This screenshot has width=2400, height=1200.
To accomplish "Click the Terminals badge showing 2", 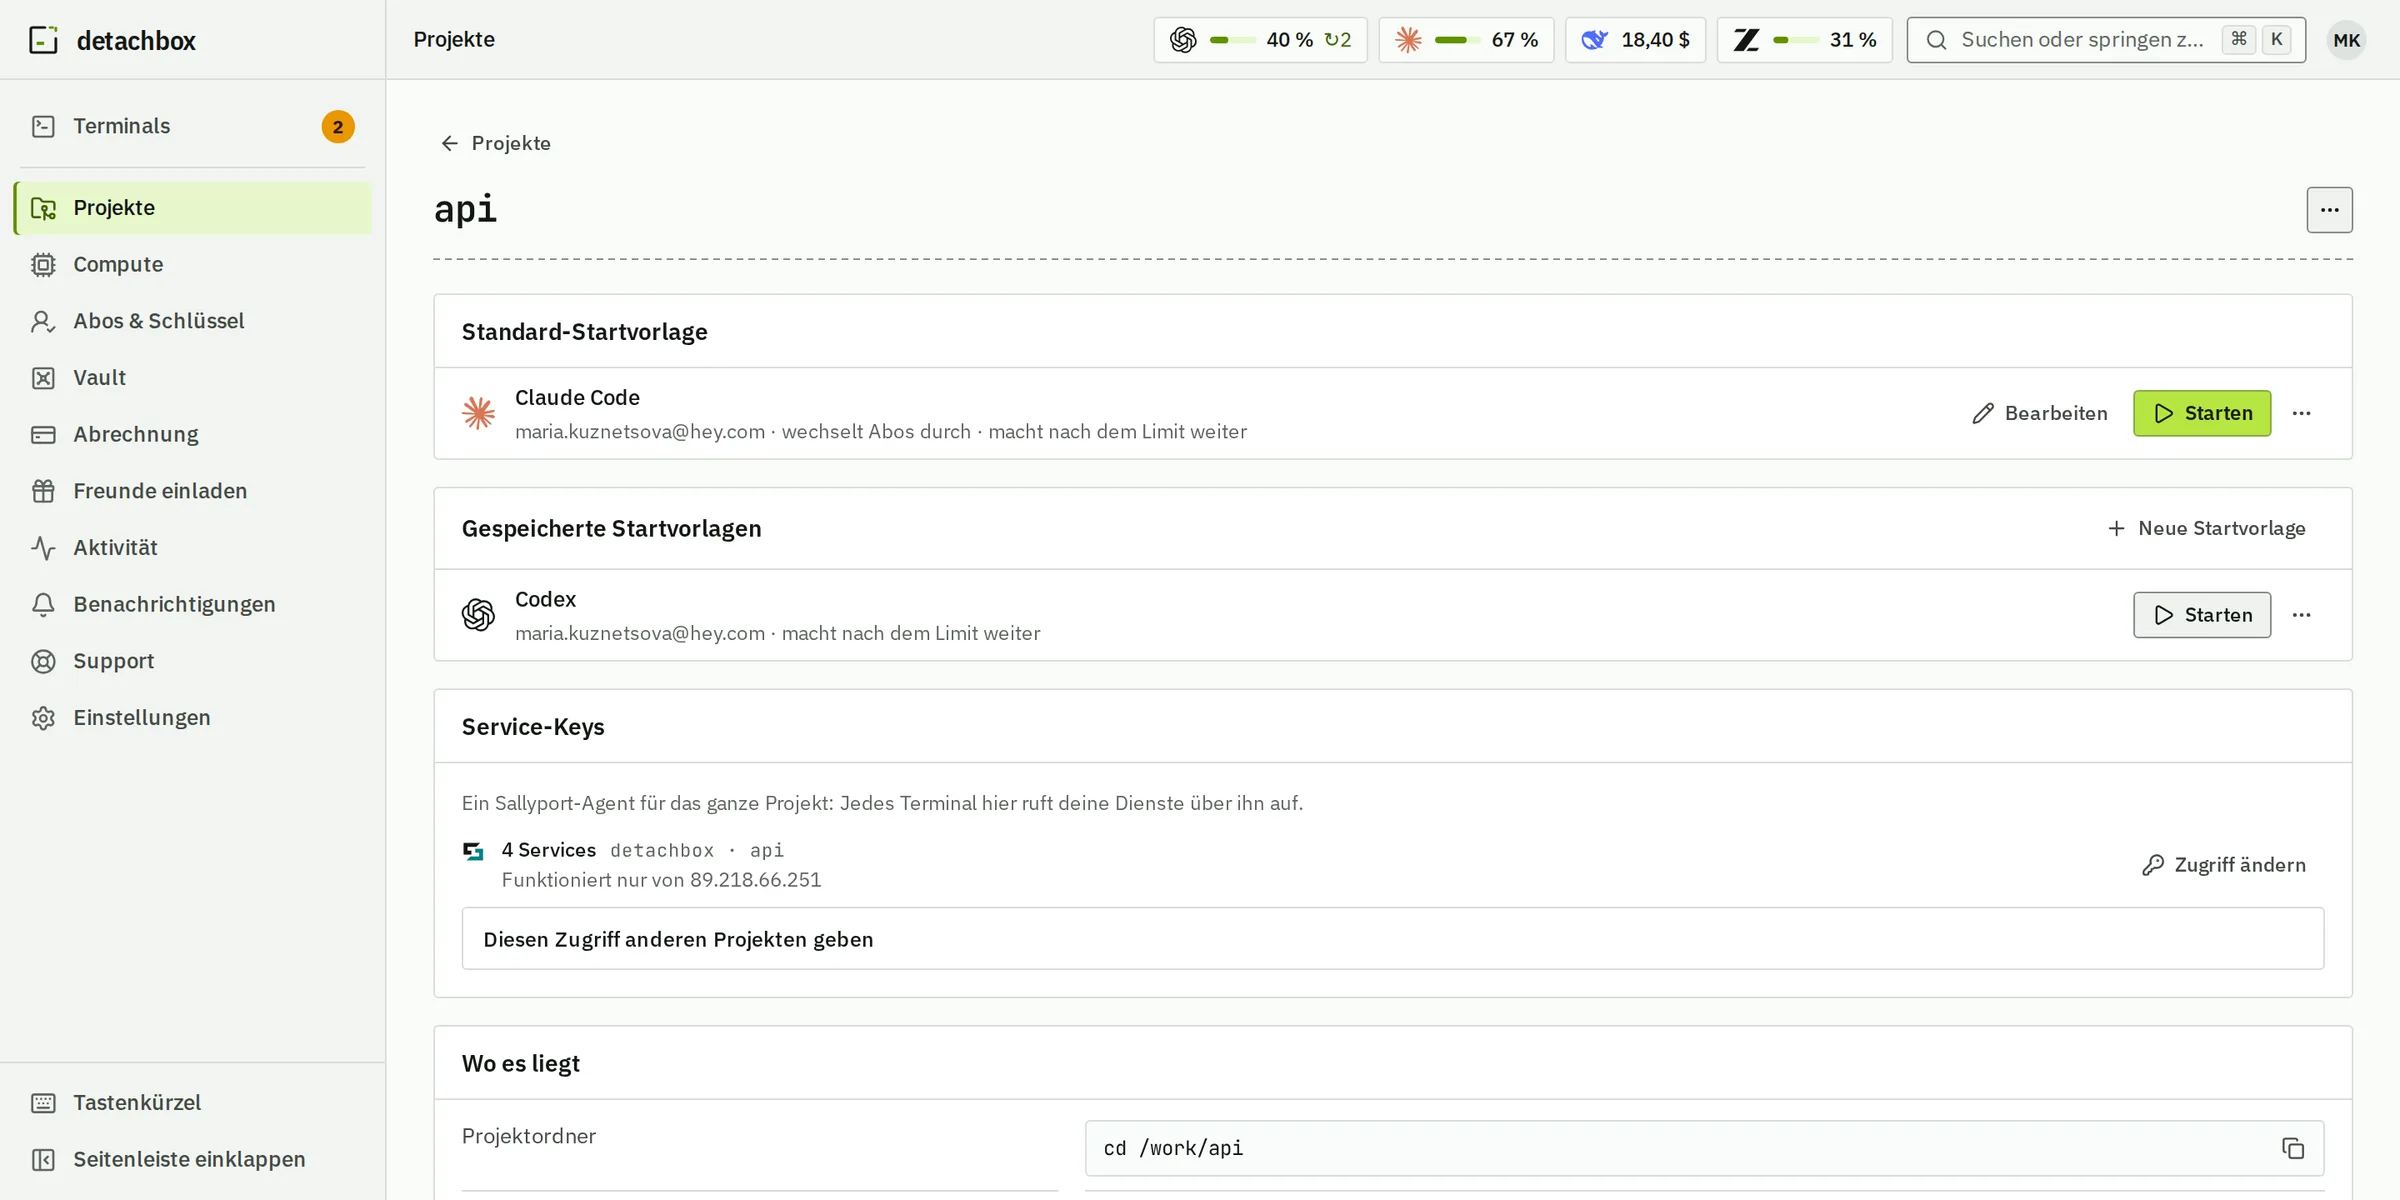I will coord(338,127).
